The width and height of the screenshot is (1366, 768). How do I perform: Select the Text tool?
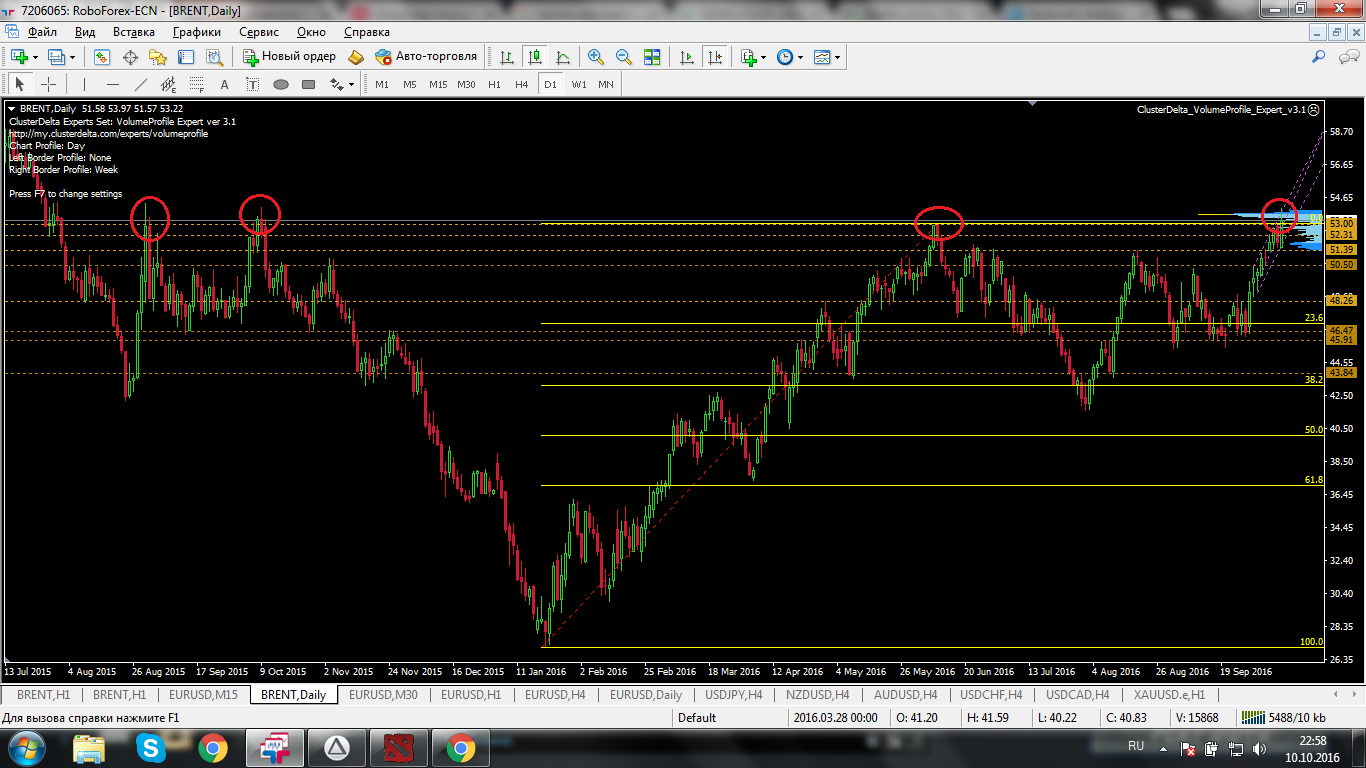(224, 84)
